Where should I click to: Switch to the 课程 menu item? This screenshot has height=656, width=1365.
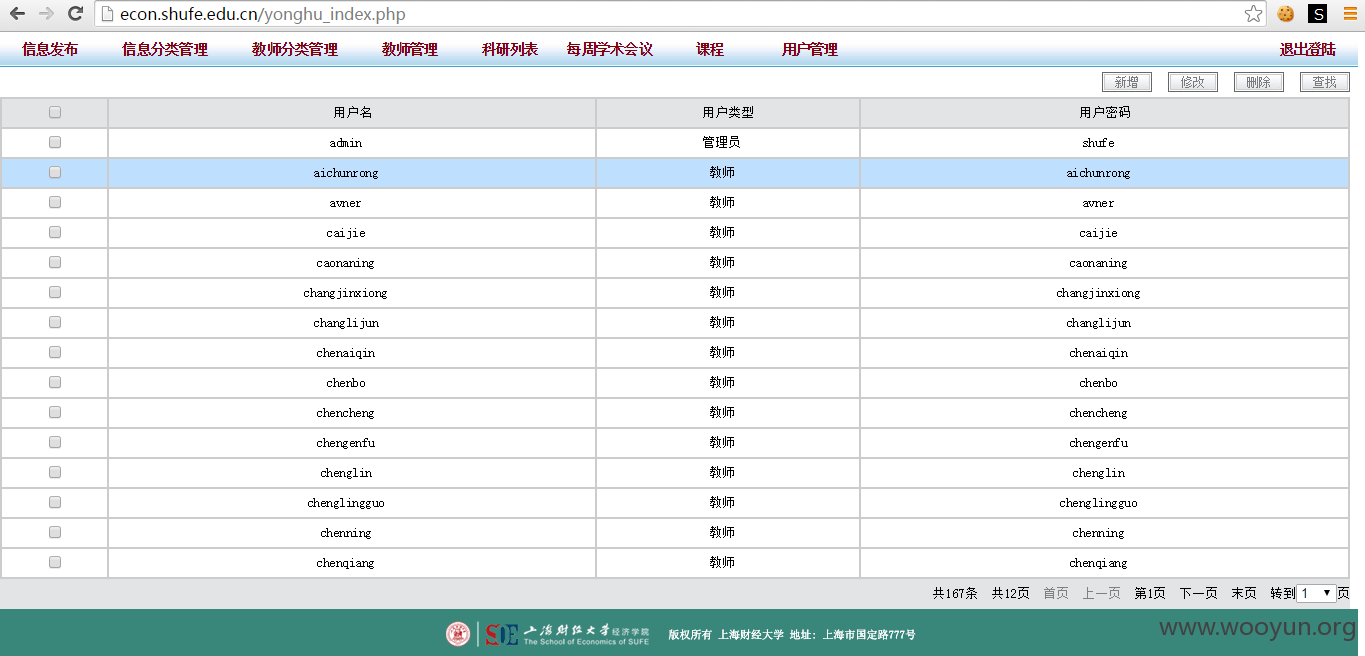click(x=710, y=49)
